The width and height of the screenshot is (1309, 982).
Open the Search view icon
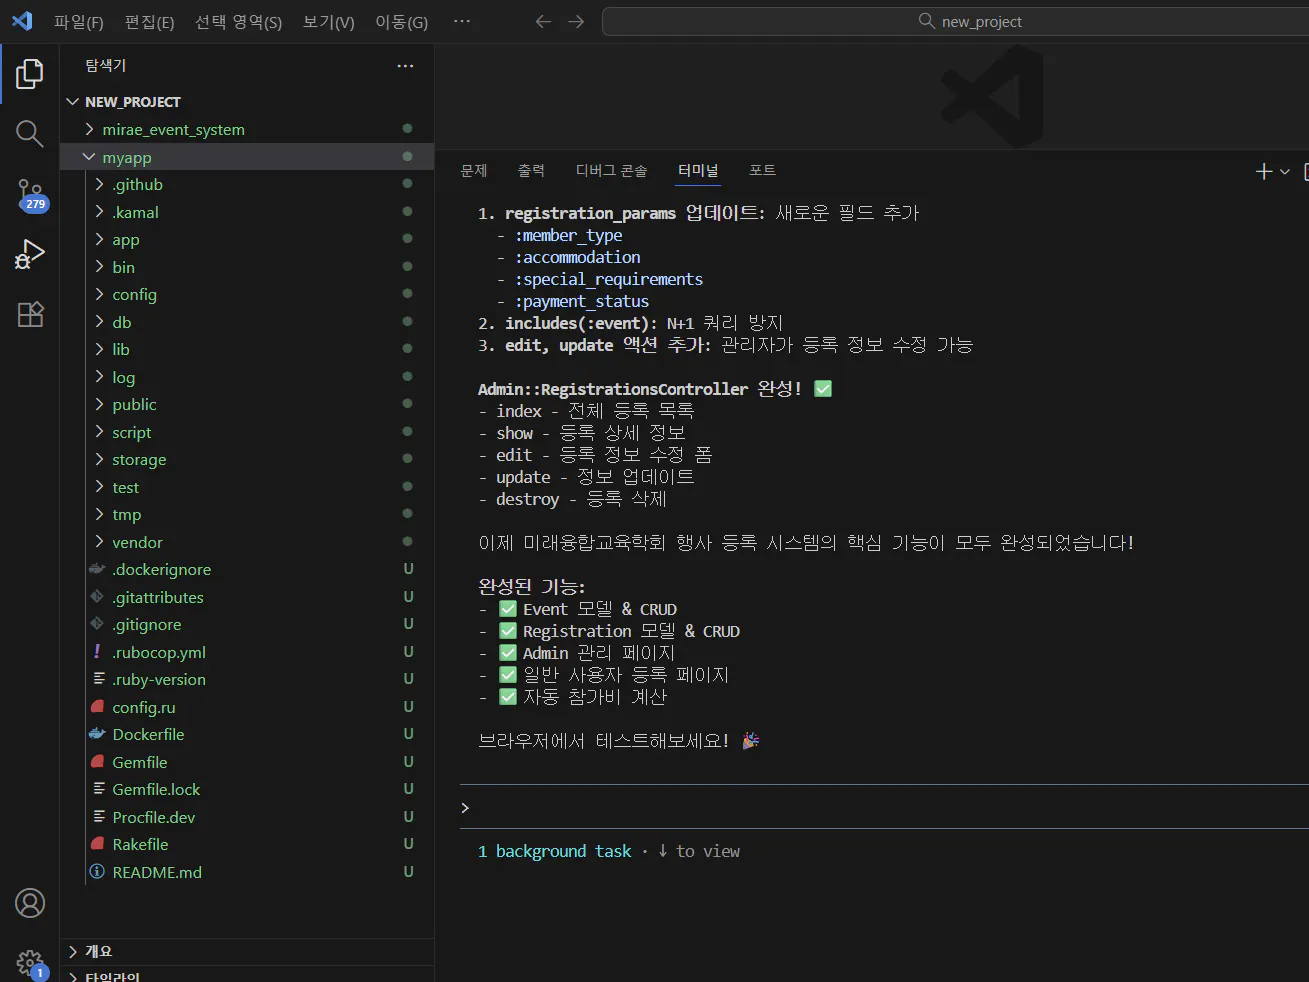click(30, 134)
